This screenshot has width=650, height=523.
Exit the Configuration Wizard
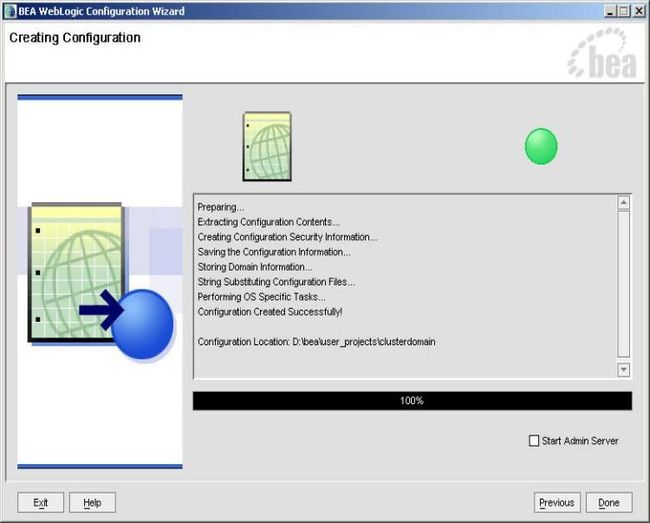(x=41, y=502)
